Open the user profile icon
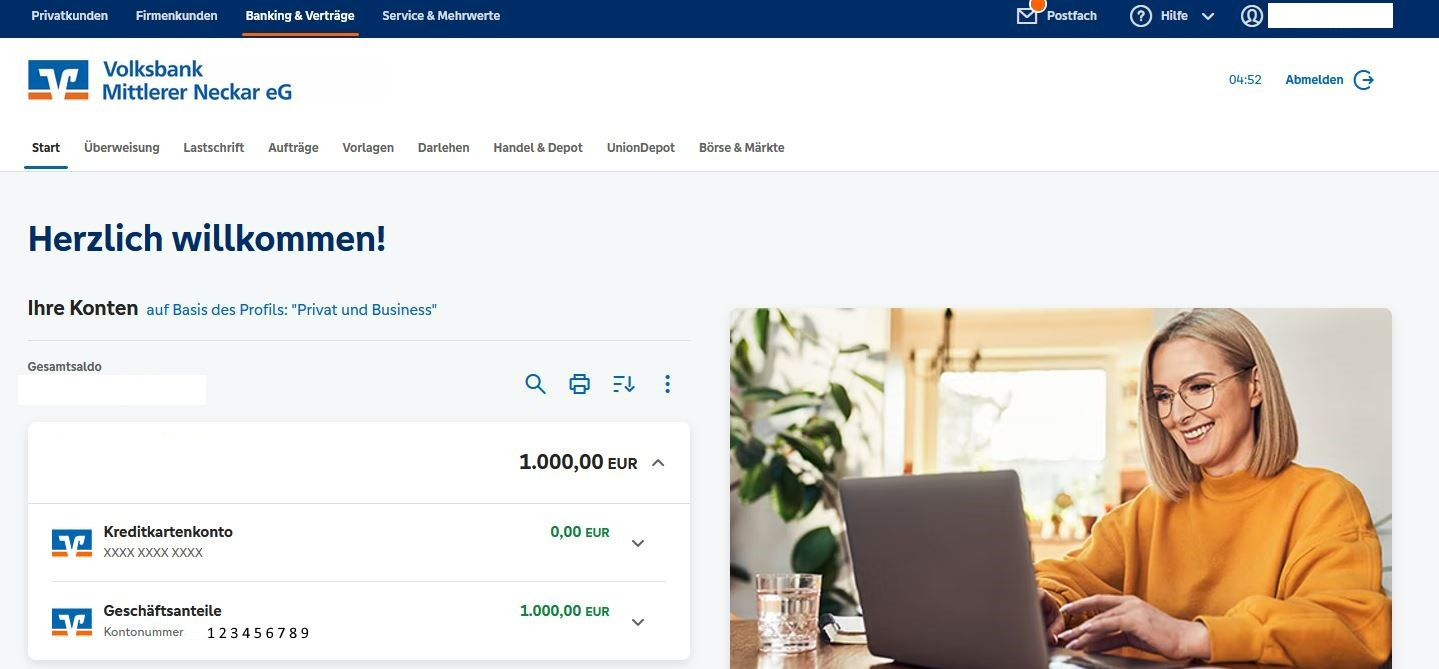 tap(1252, 16)
